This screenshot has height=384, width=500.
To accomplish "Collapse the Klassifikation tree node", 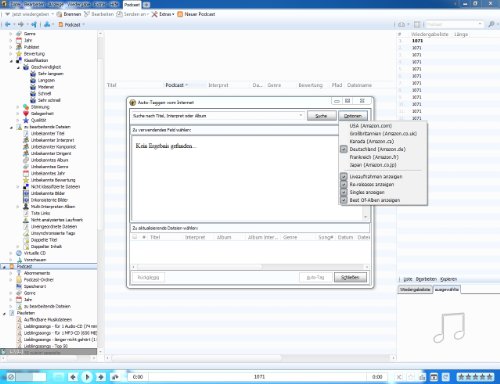I will (x=11, y=61).
